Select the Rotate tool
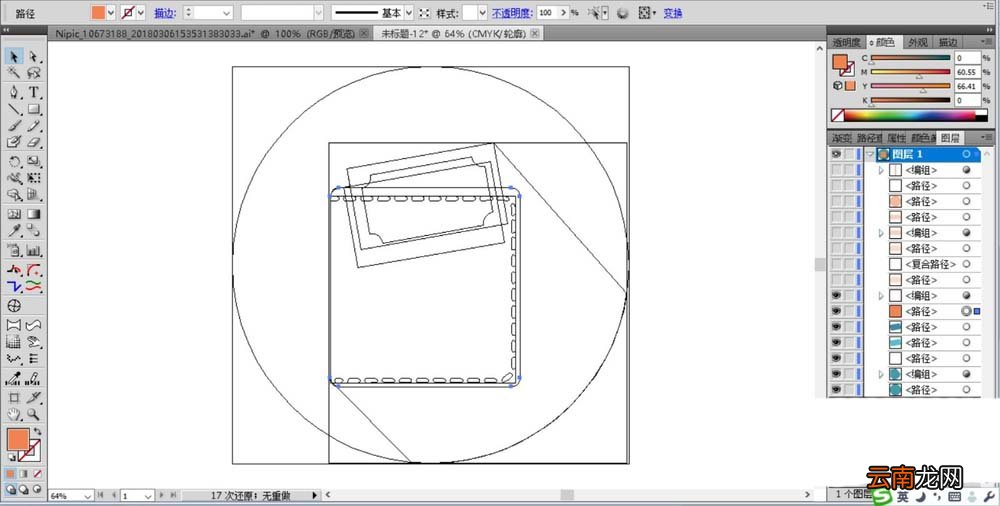Image resolution: width=1000 pixels, height=506 pixels. (x=14, y=162)
